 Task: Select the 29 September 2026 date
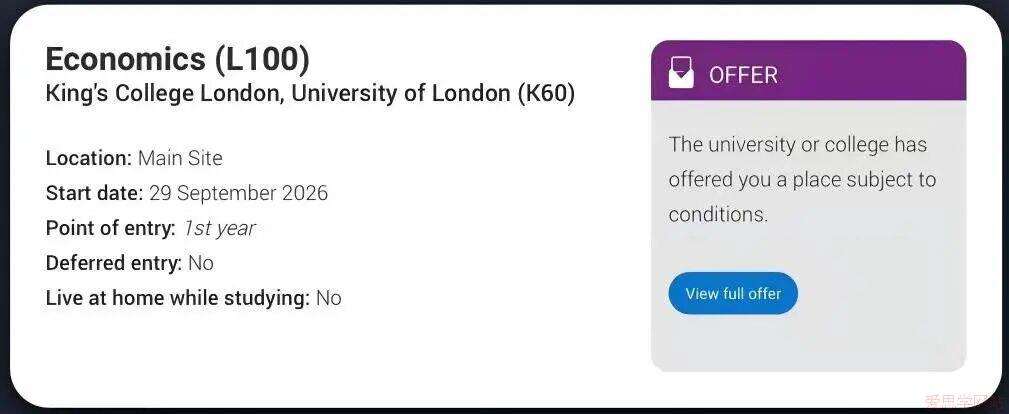238,193
